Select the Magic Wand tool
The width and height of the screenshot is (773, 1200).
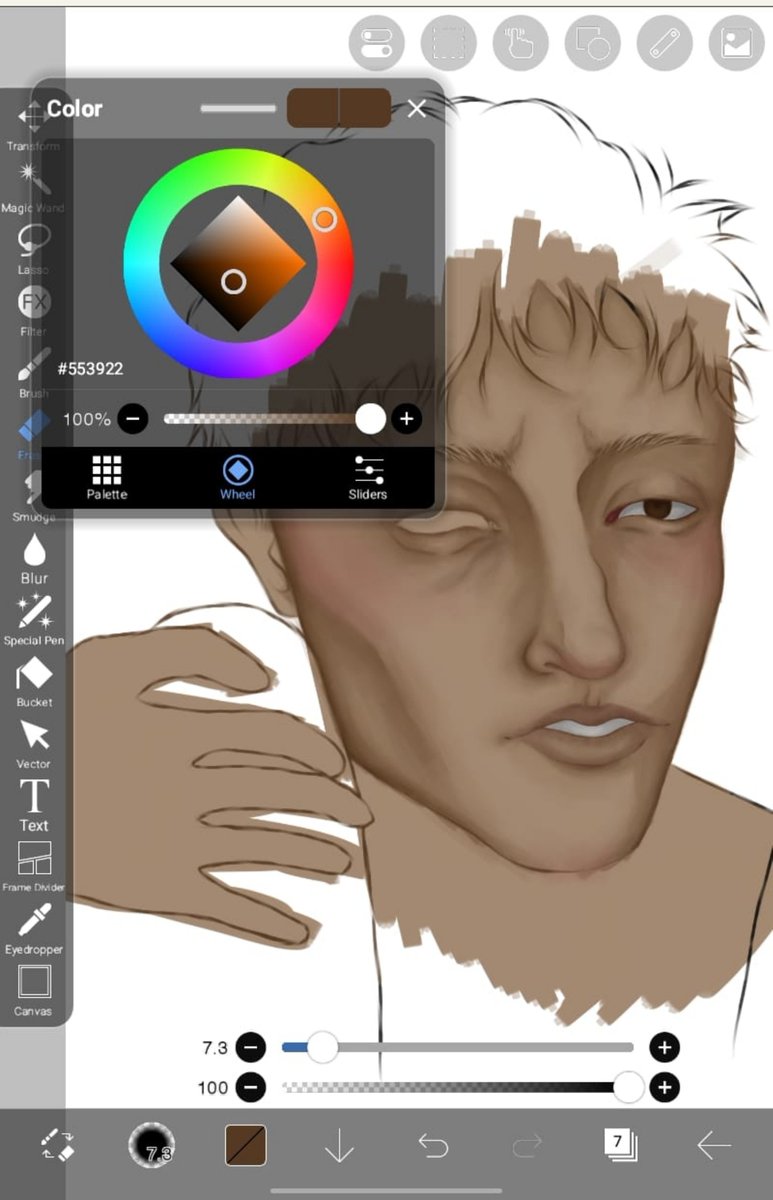33,186
